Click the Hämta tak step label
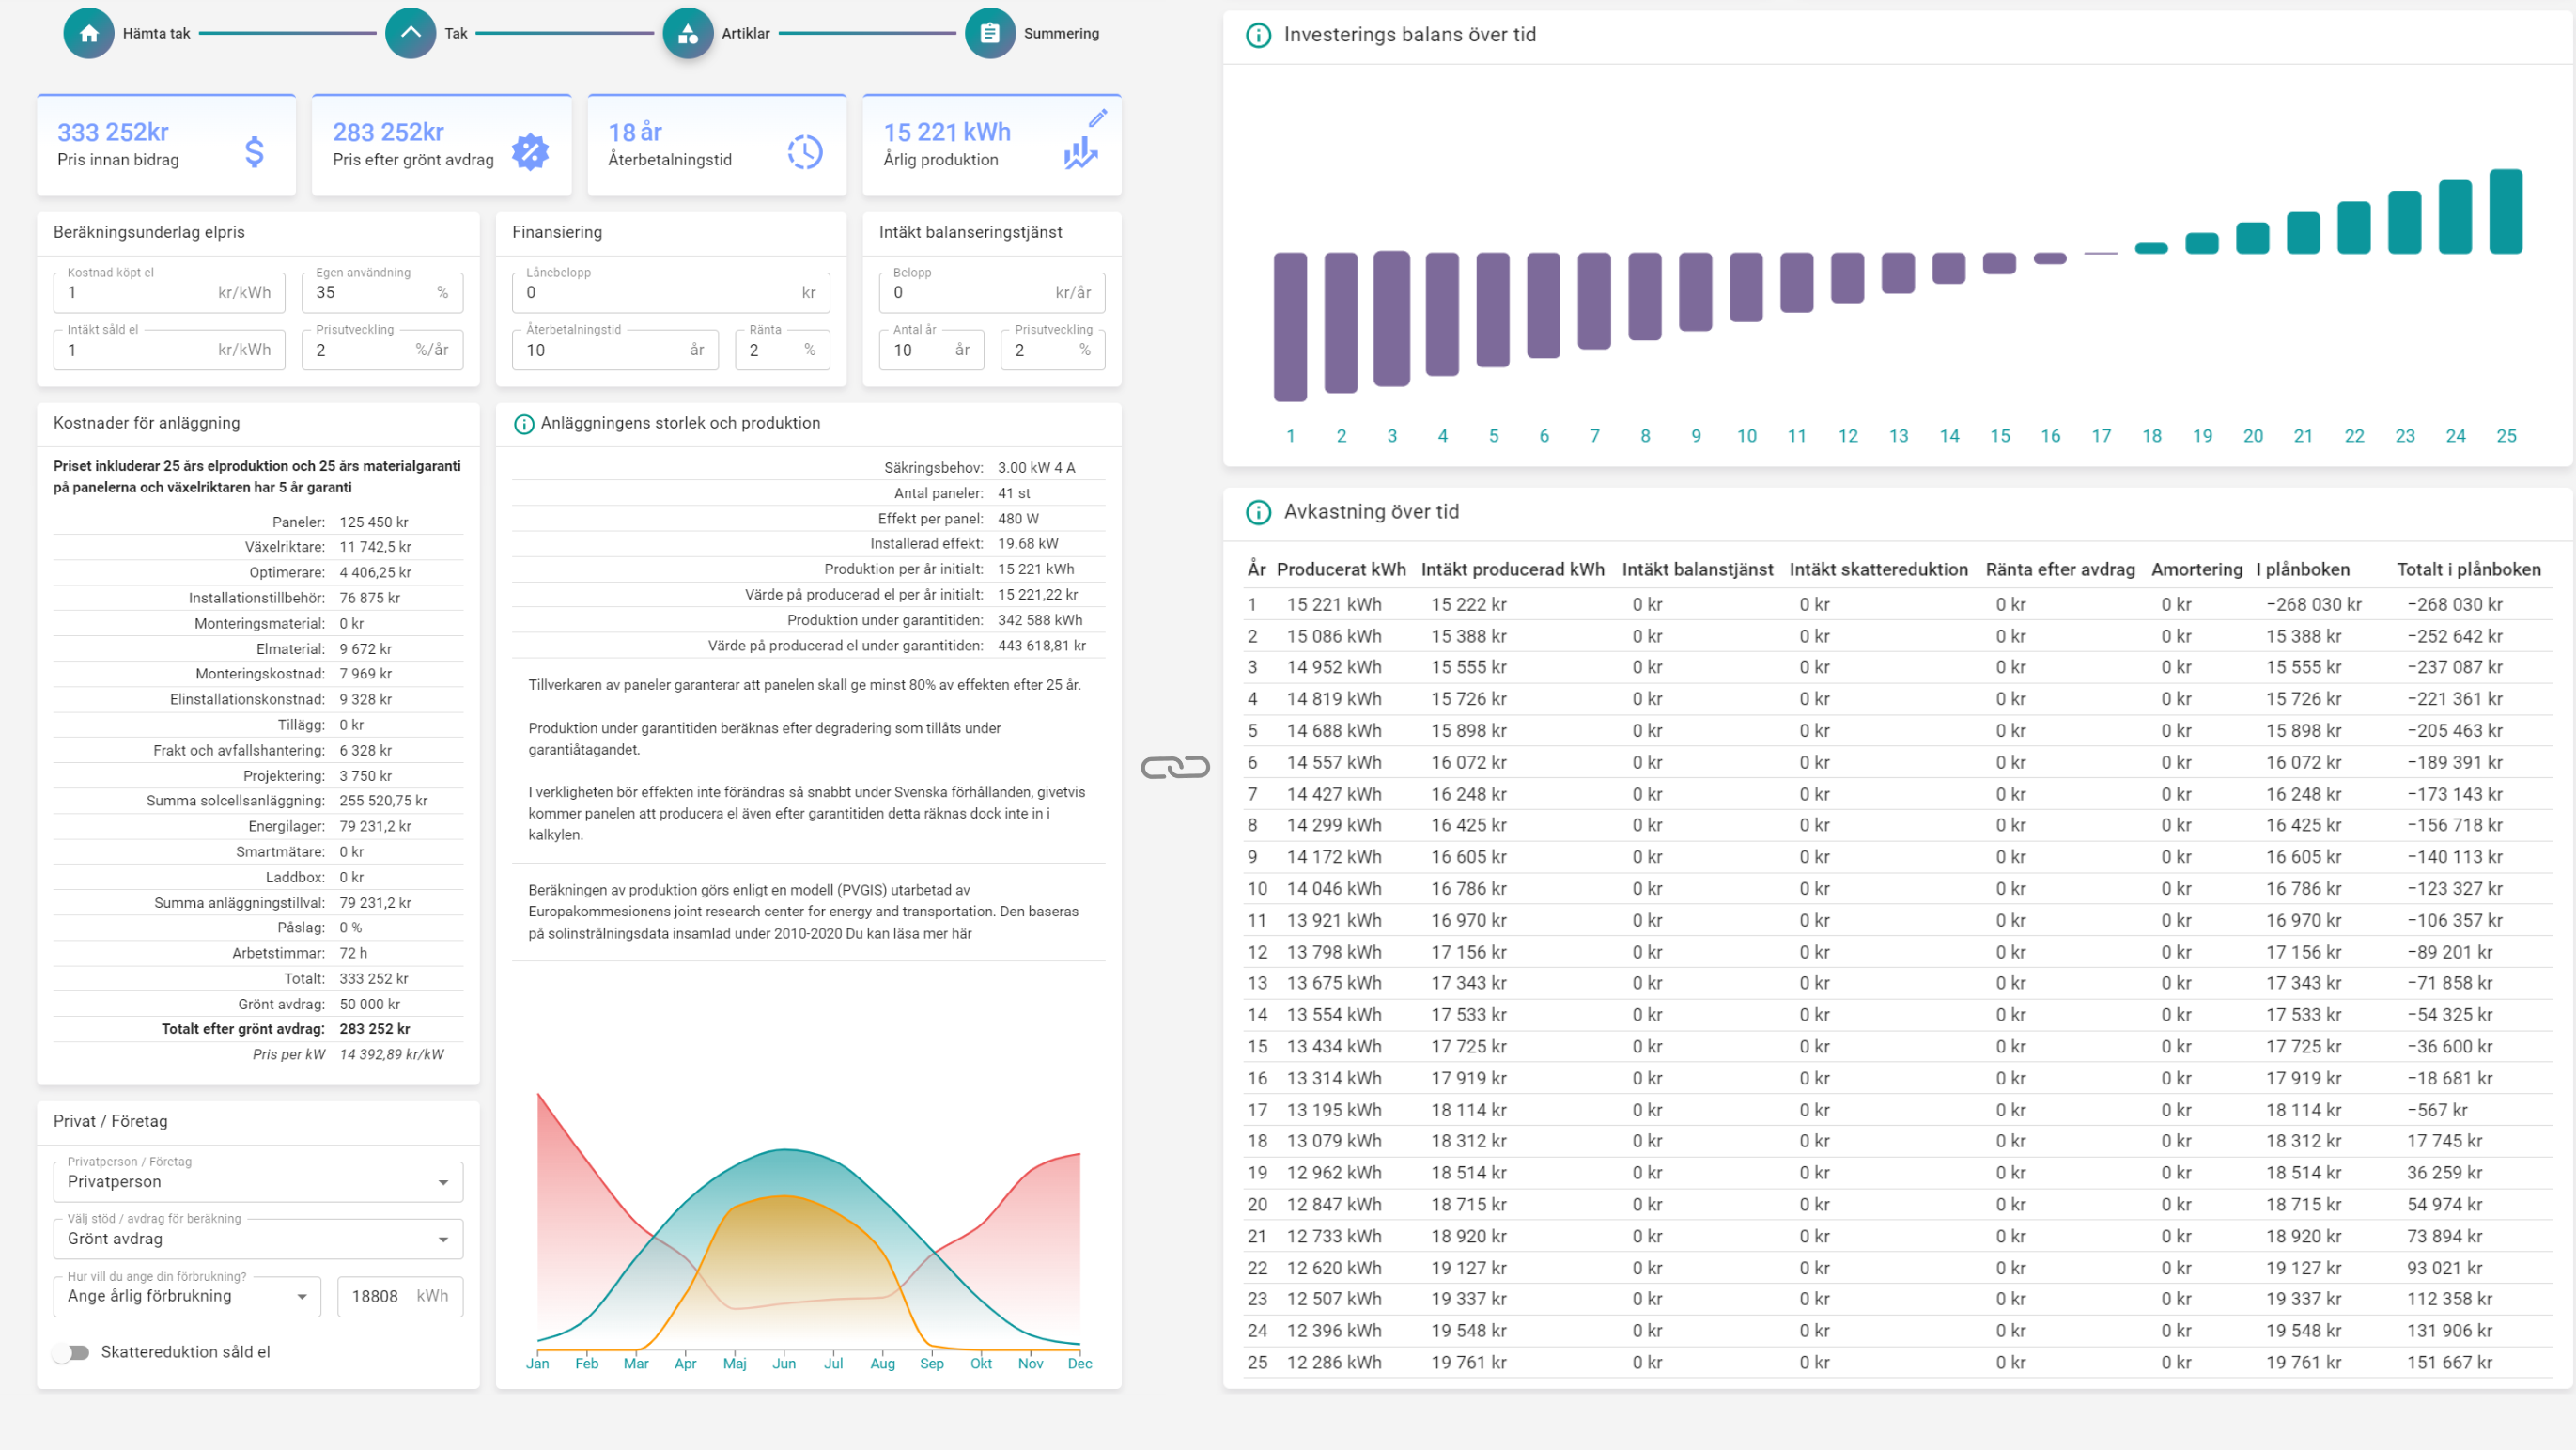 [x=156, y=33]
